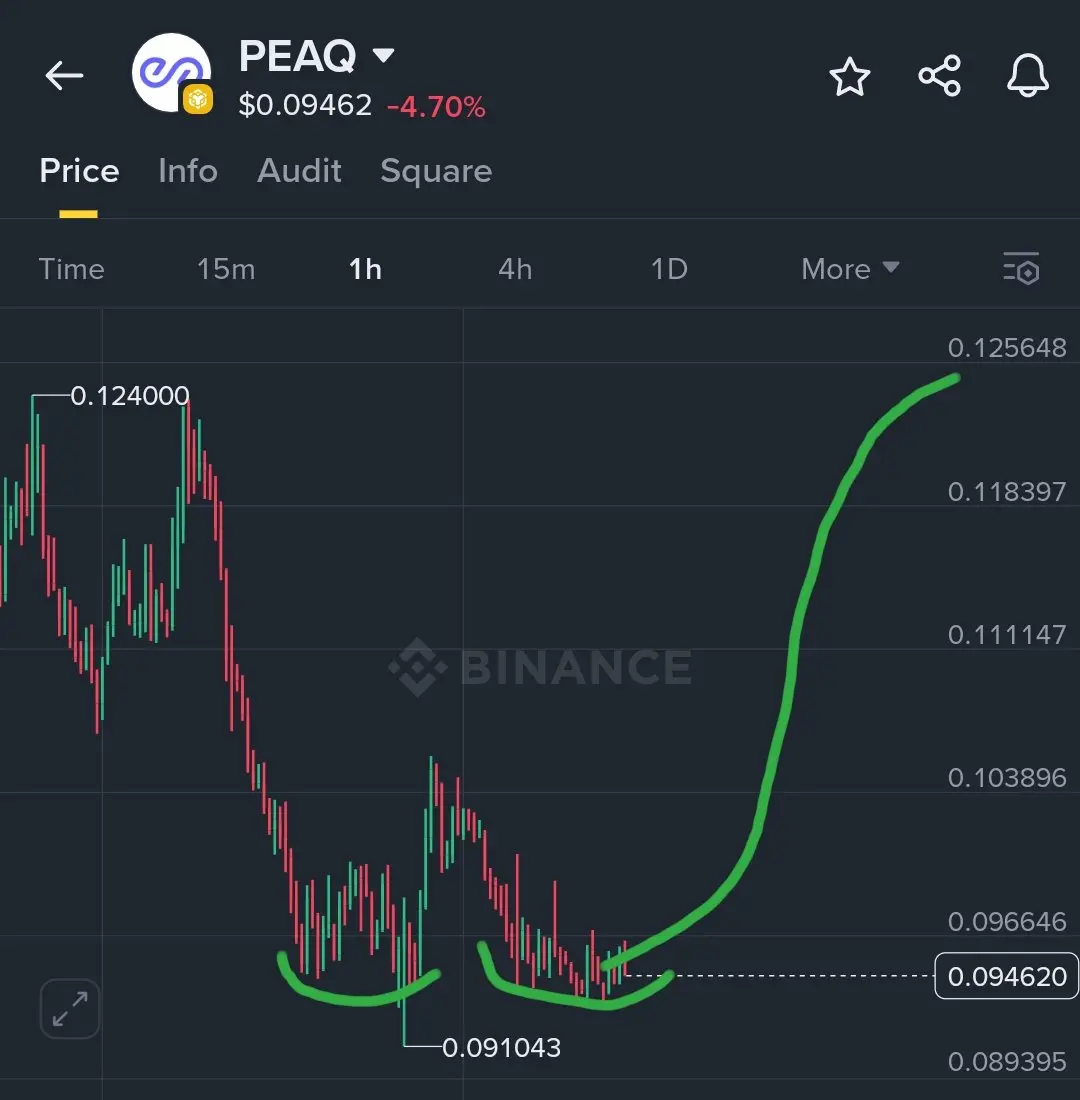This screenshot has width=1080, height=1100.
Task: Open chart indicator settings icon
Action: pyautogui.click(x=1021, y=268)
